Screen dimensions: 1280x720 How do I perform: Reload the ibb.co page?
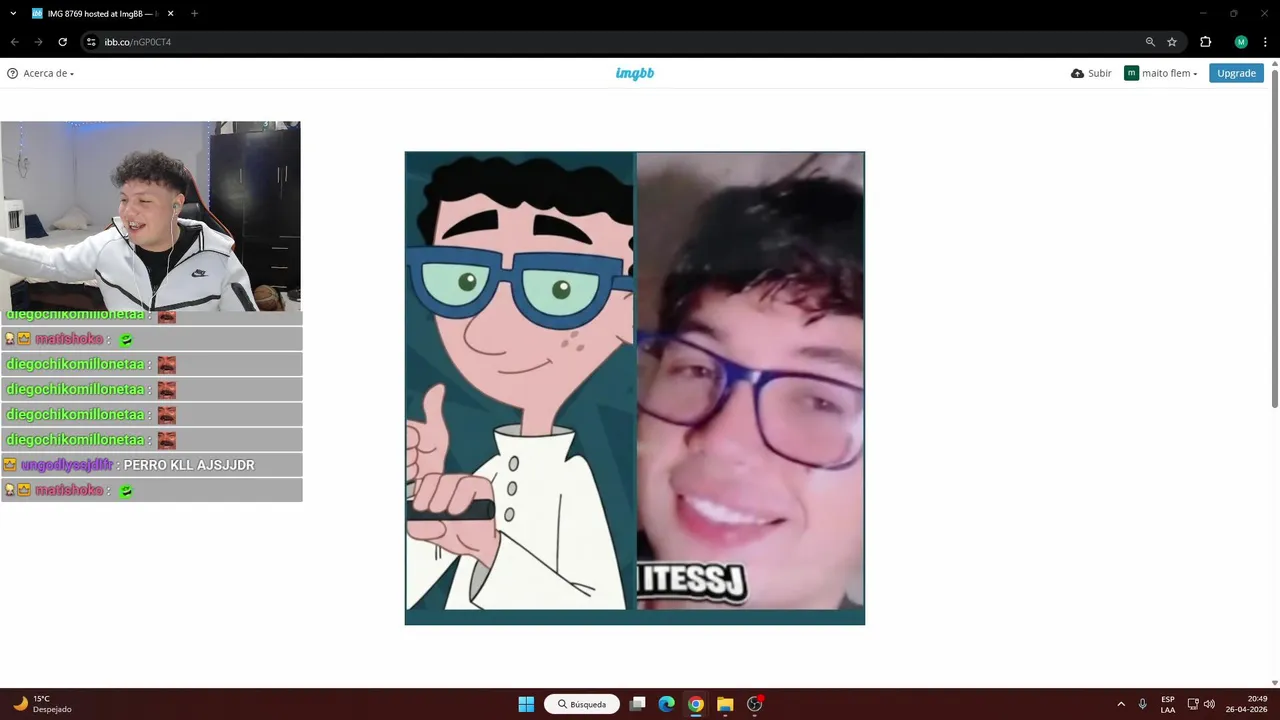tap(62, 42)
